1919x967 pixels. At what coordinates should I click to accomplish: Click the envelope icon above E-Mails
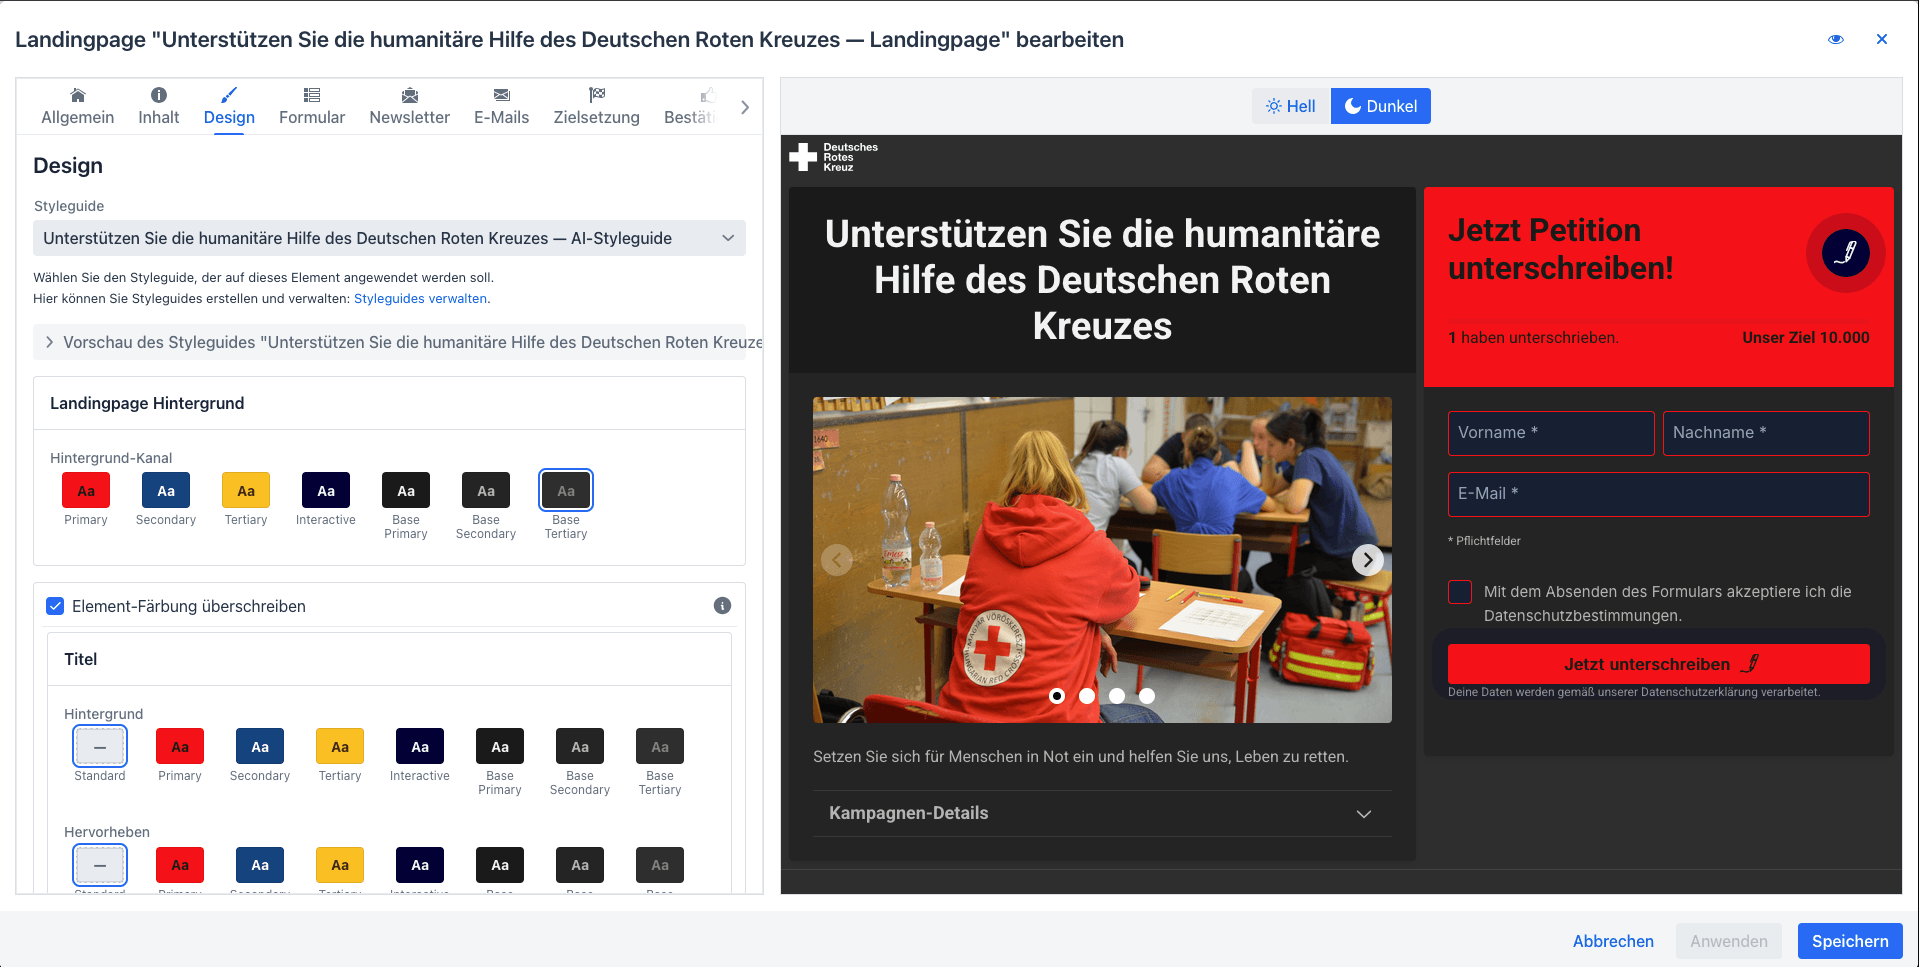502,95
